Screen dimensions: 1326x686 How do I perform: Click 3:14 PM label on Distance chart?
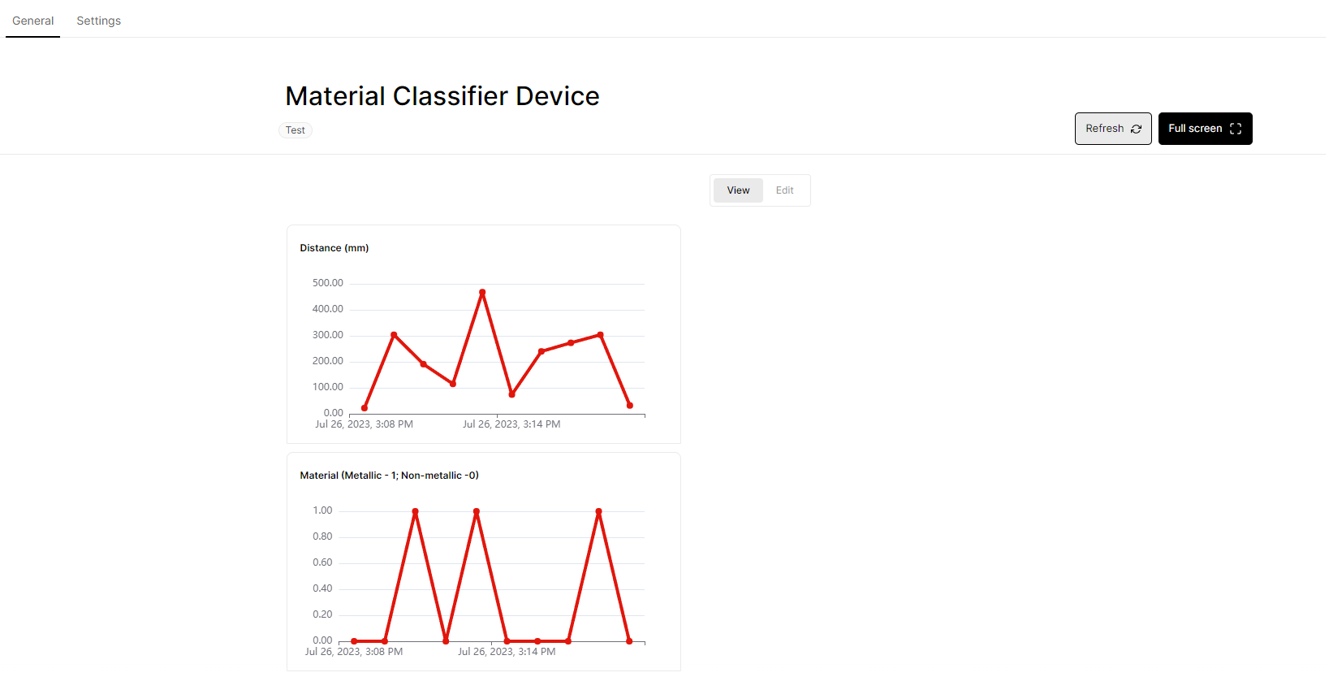pyautogui.click(x=511, y=424)
